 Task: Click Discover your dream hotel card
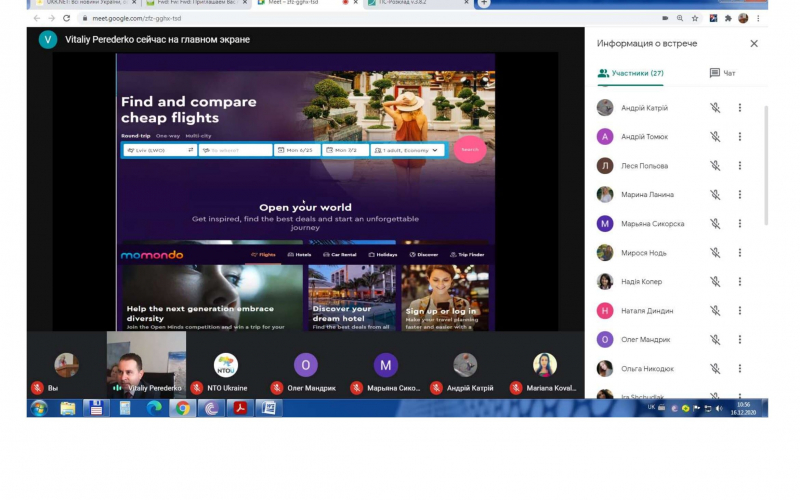click(352, 297)
